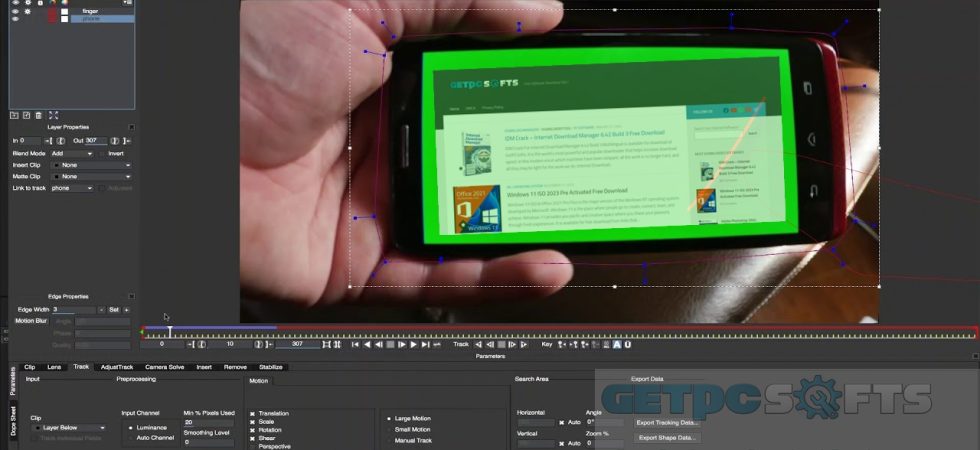Toggle the Translation motion checkbox
Viewport: 980px width, 450px height.
pyautogui.click(x=252, y=413)
